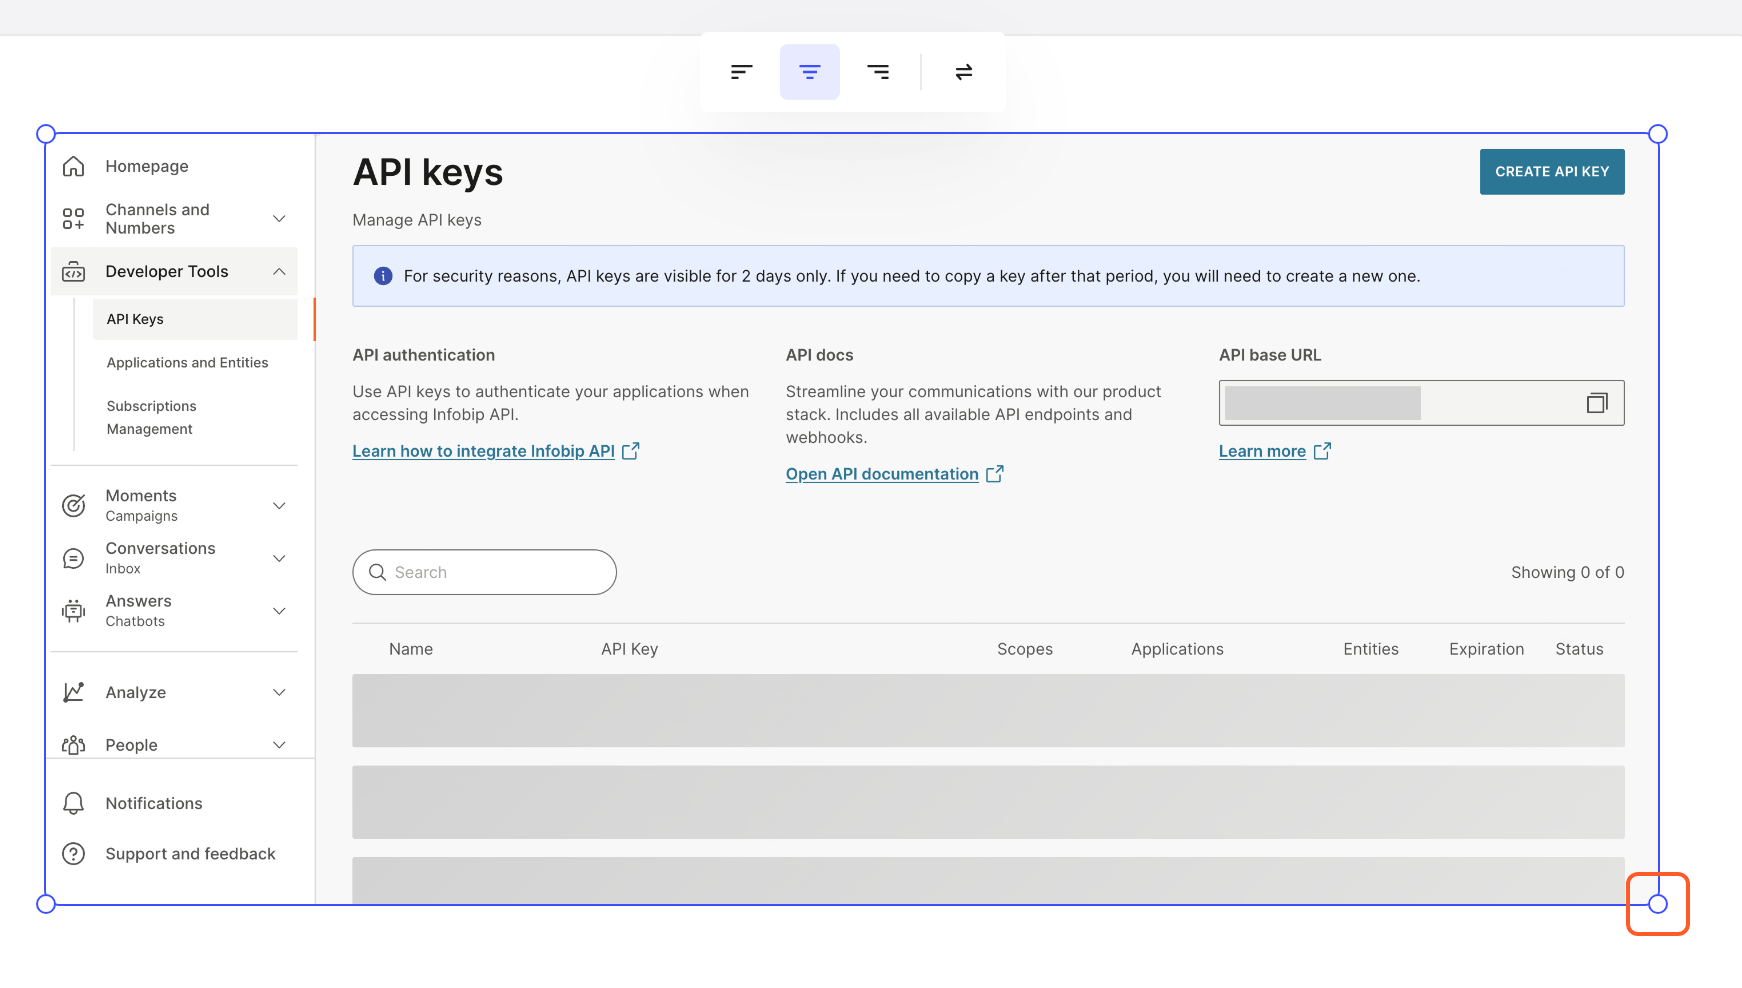Click the Homepage house icon
1742x988 pixels.
(x=74, y=166)
